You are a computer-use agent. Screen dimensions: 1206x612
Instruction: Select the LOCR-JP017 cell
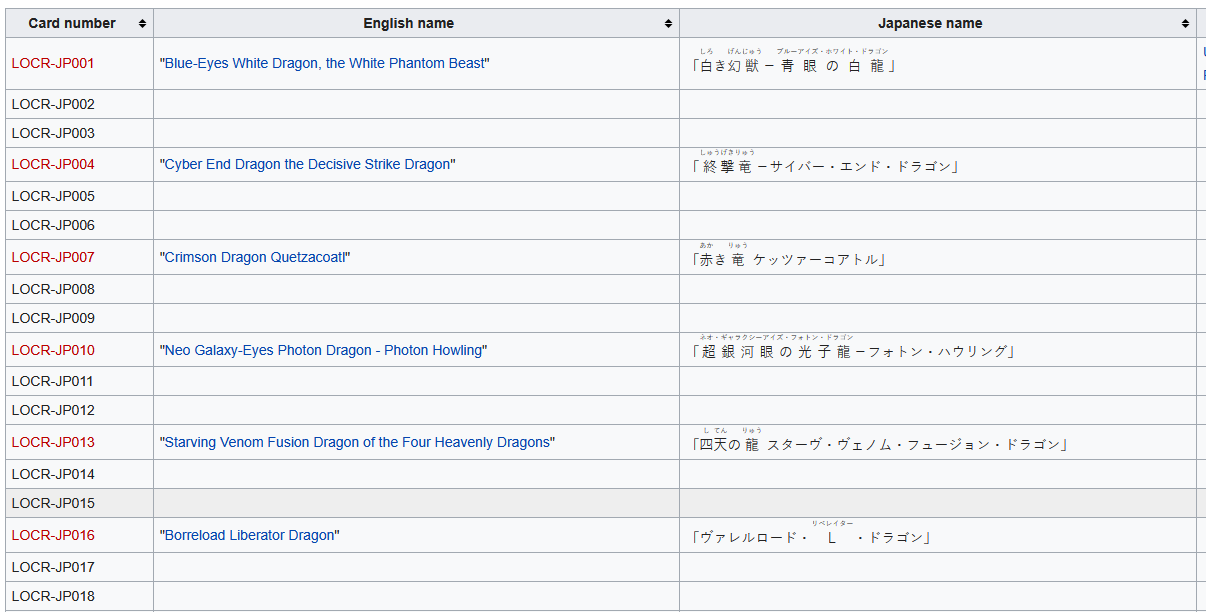point(79,567)
